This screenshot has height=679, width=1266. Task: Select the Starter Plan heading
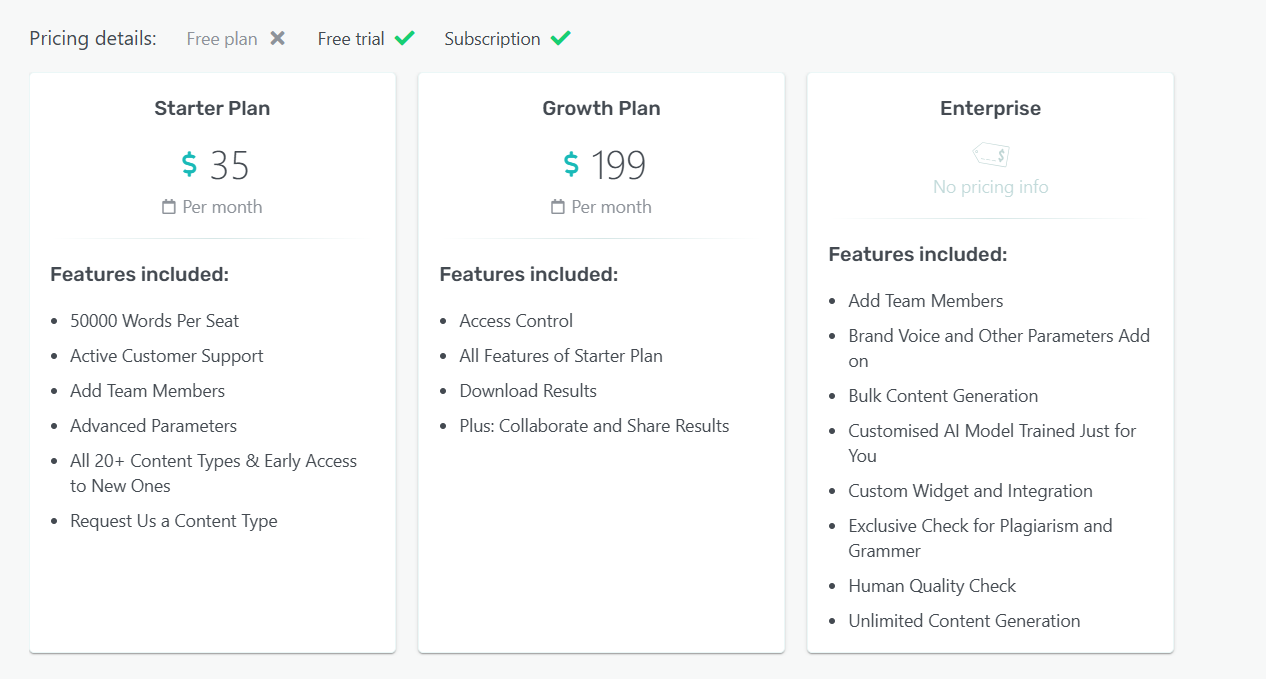[212, 108]
